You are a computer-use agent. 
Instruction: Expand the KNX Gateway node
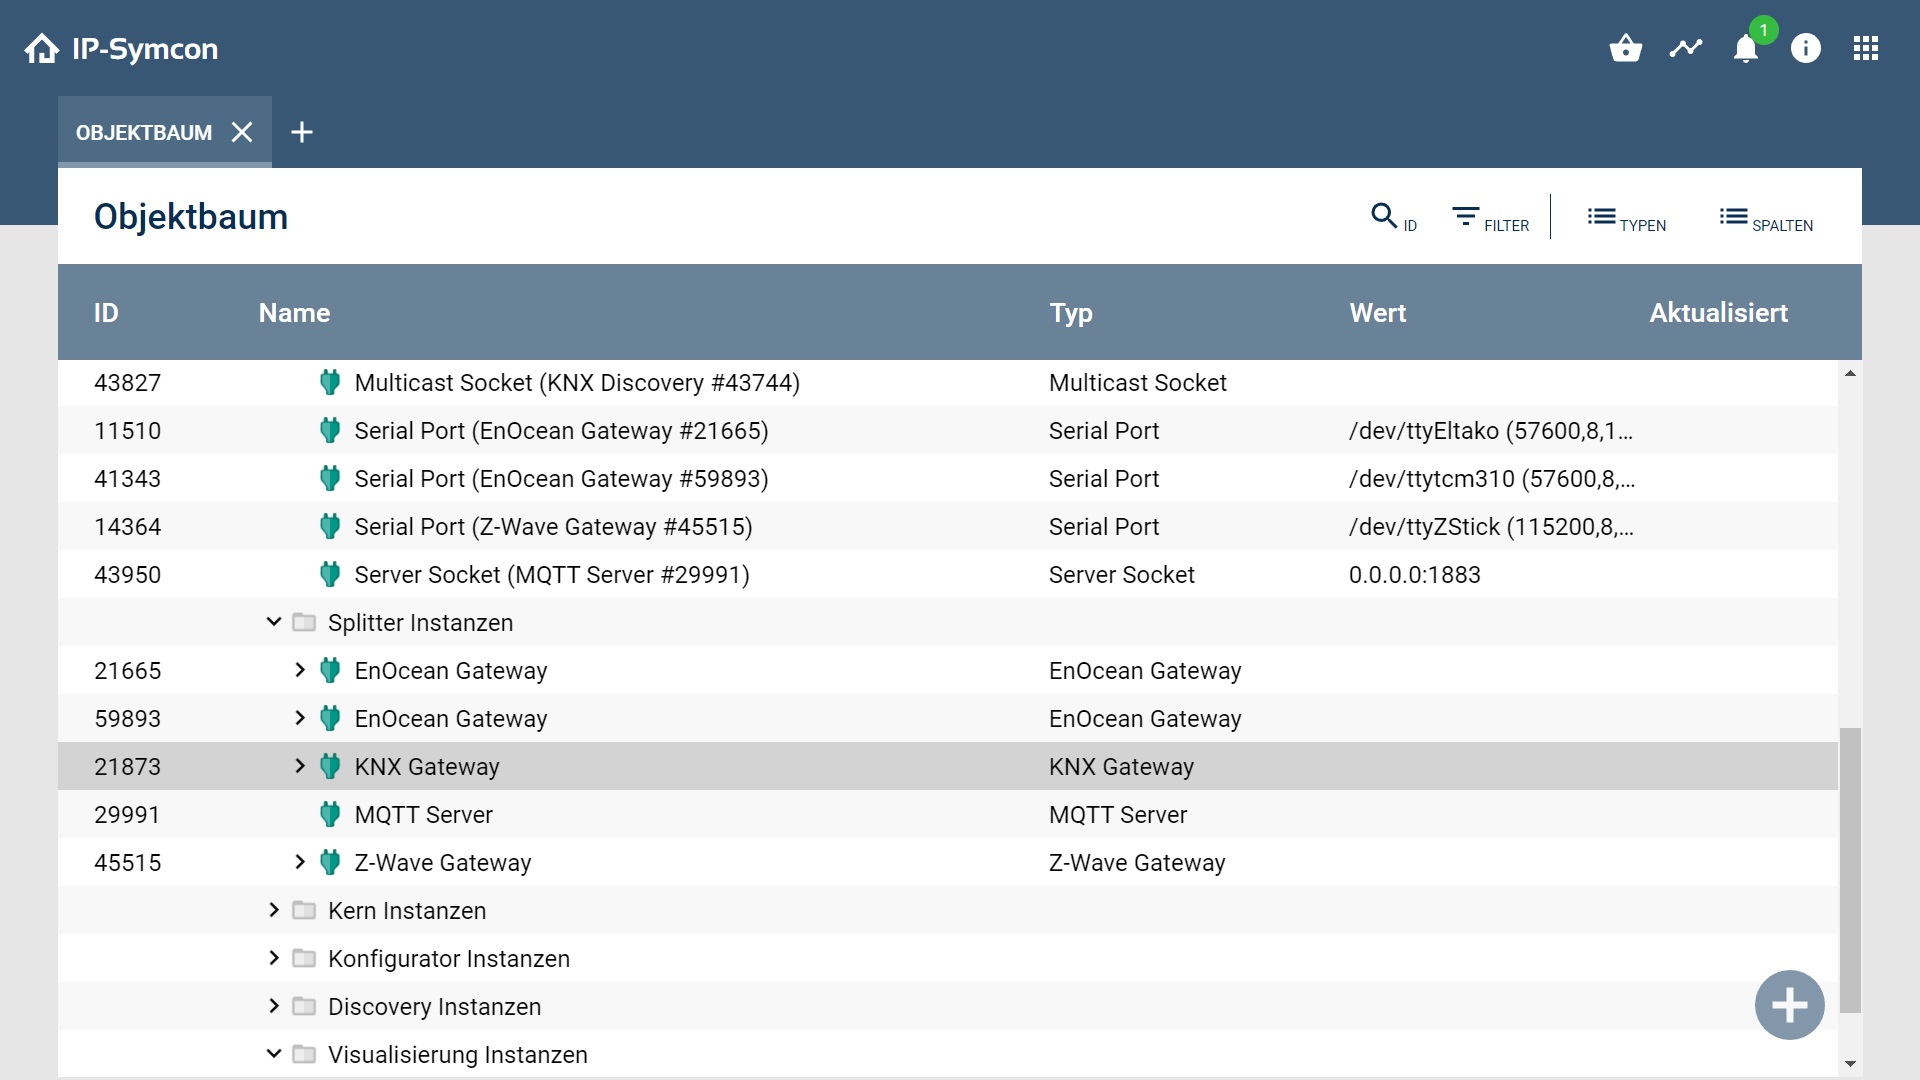pyautogui.click(x=300, y=766)
